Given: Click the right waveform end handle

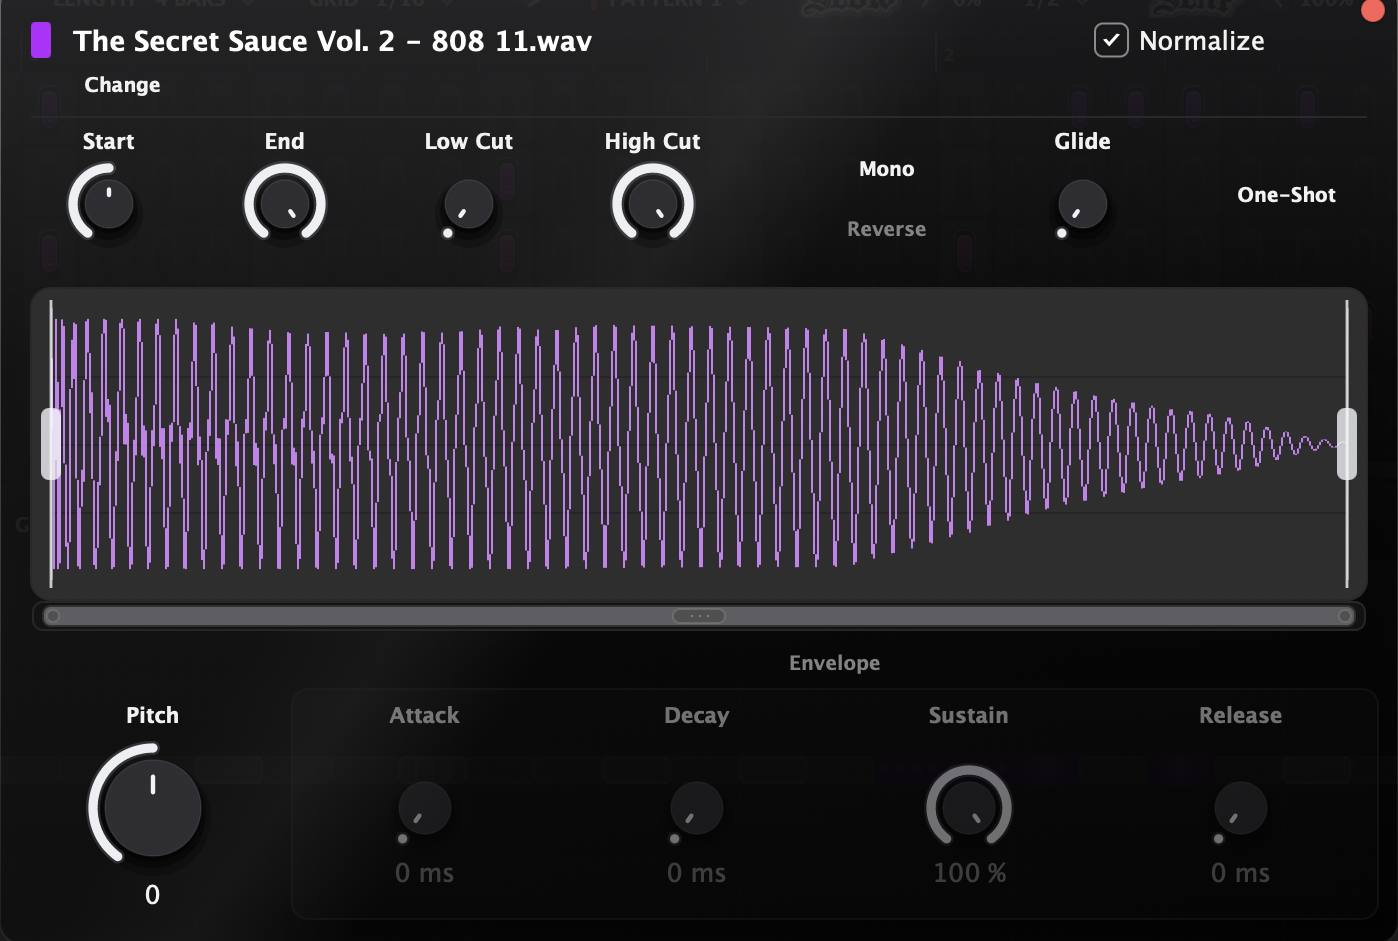Looking at the screenshot, I should pyautogui.click(x=1347, y=444).
